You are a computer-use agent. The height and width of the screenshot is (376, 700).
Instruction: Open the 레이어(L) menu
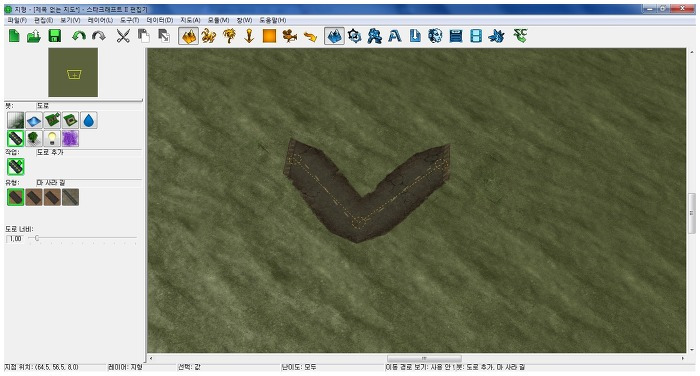100,20
